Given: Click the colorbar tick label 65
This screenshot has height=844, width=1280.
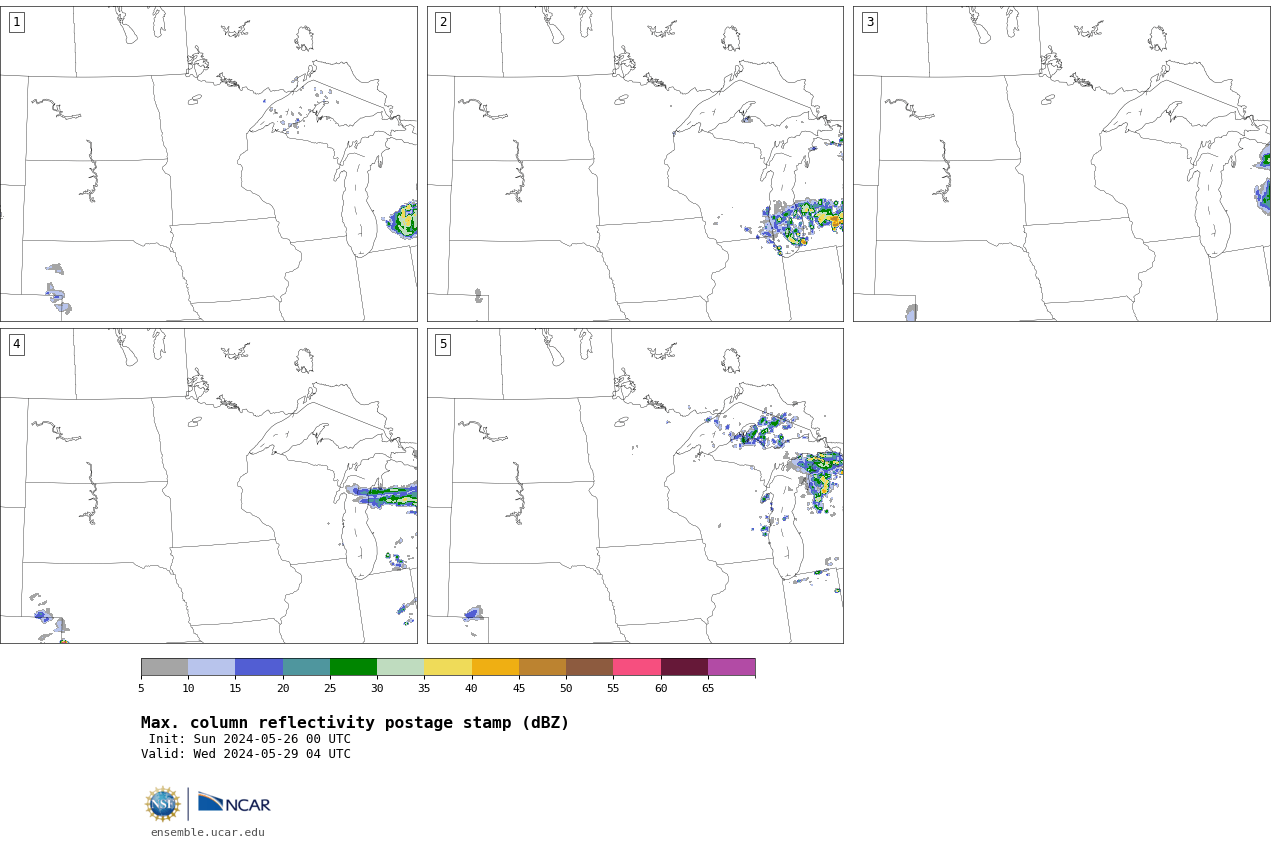Looking at the screenshot, I should coord(708,688).
